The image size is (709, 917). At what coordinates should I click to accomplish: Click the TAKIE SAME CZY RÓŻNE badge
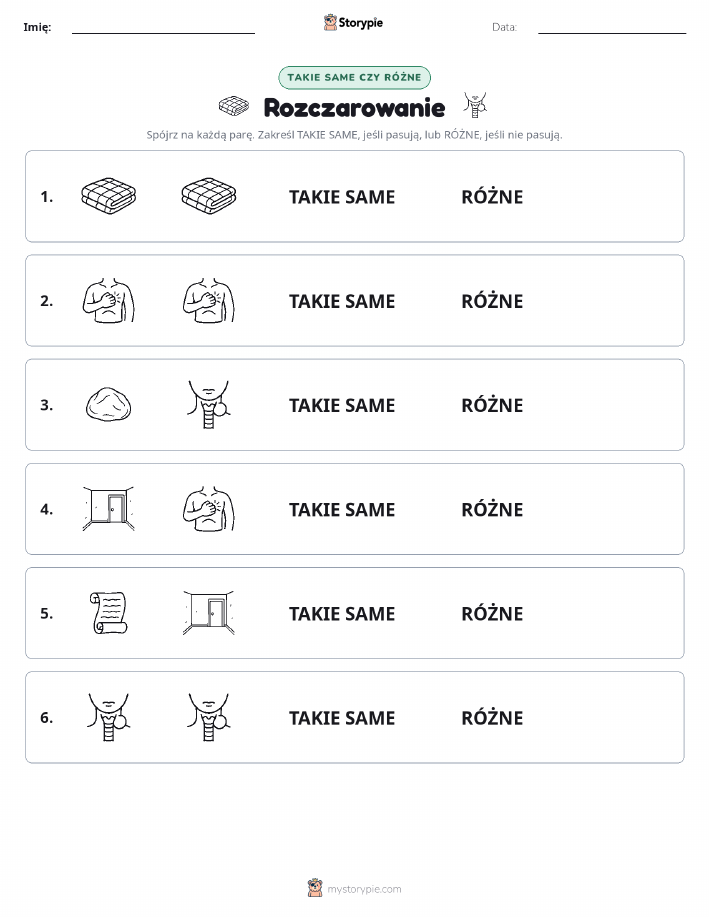(354, 77)
